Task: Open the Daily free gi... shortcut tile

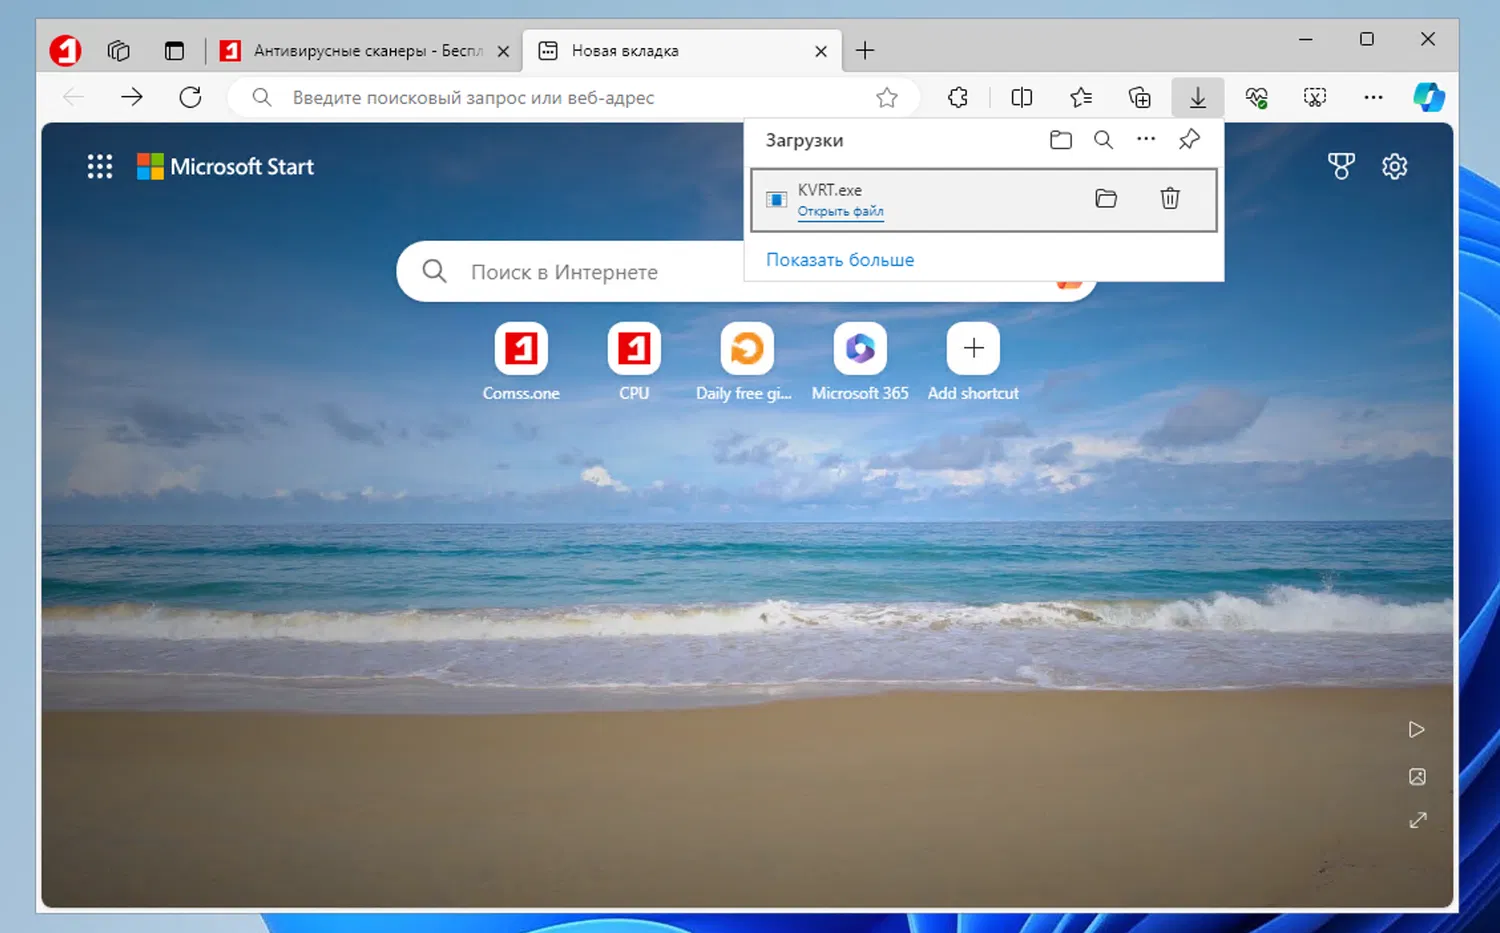Action: coord(746,362)
